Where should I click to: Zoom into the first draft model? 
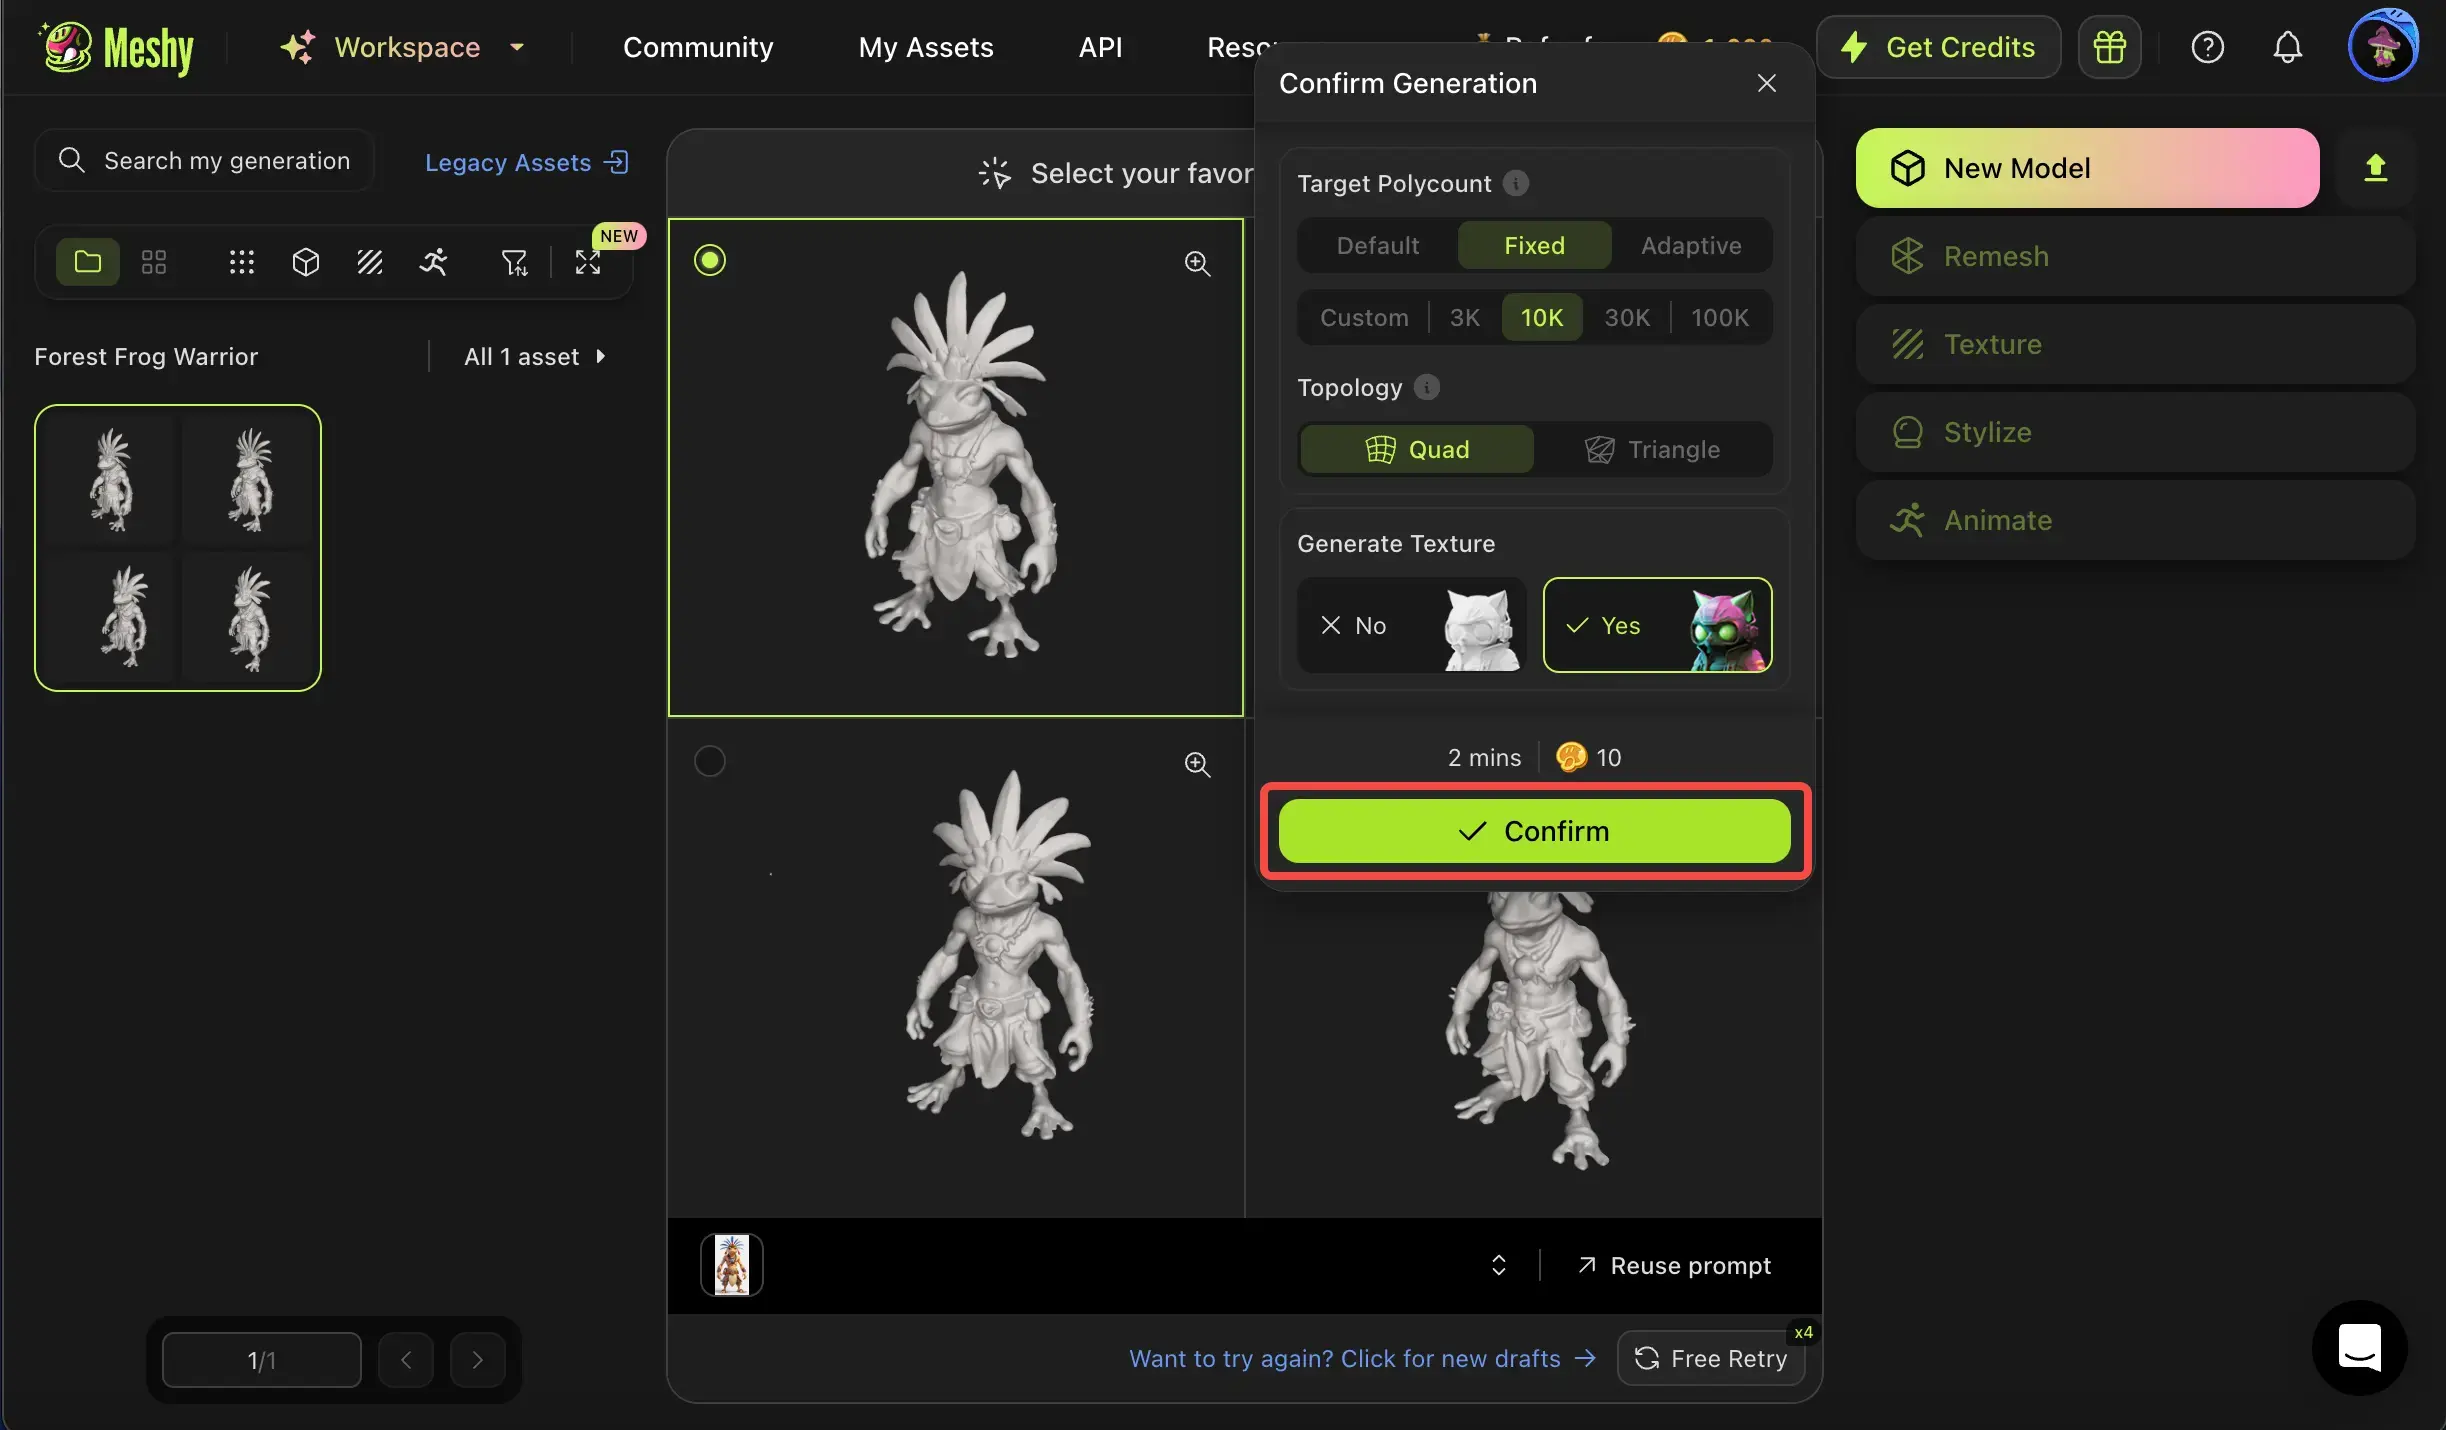[x=1197, y=263]
